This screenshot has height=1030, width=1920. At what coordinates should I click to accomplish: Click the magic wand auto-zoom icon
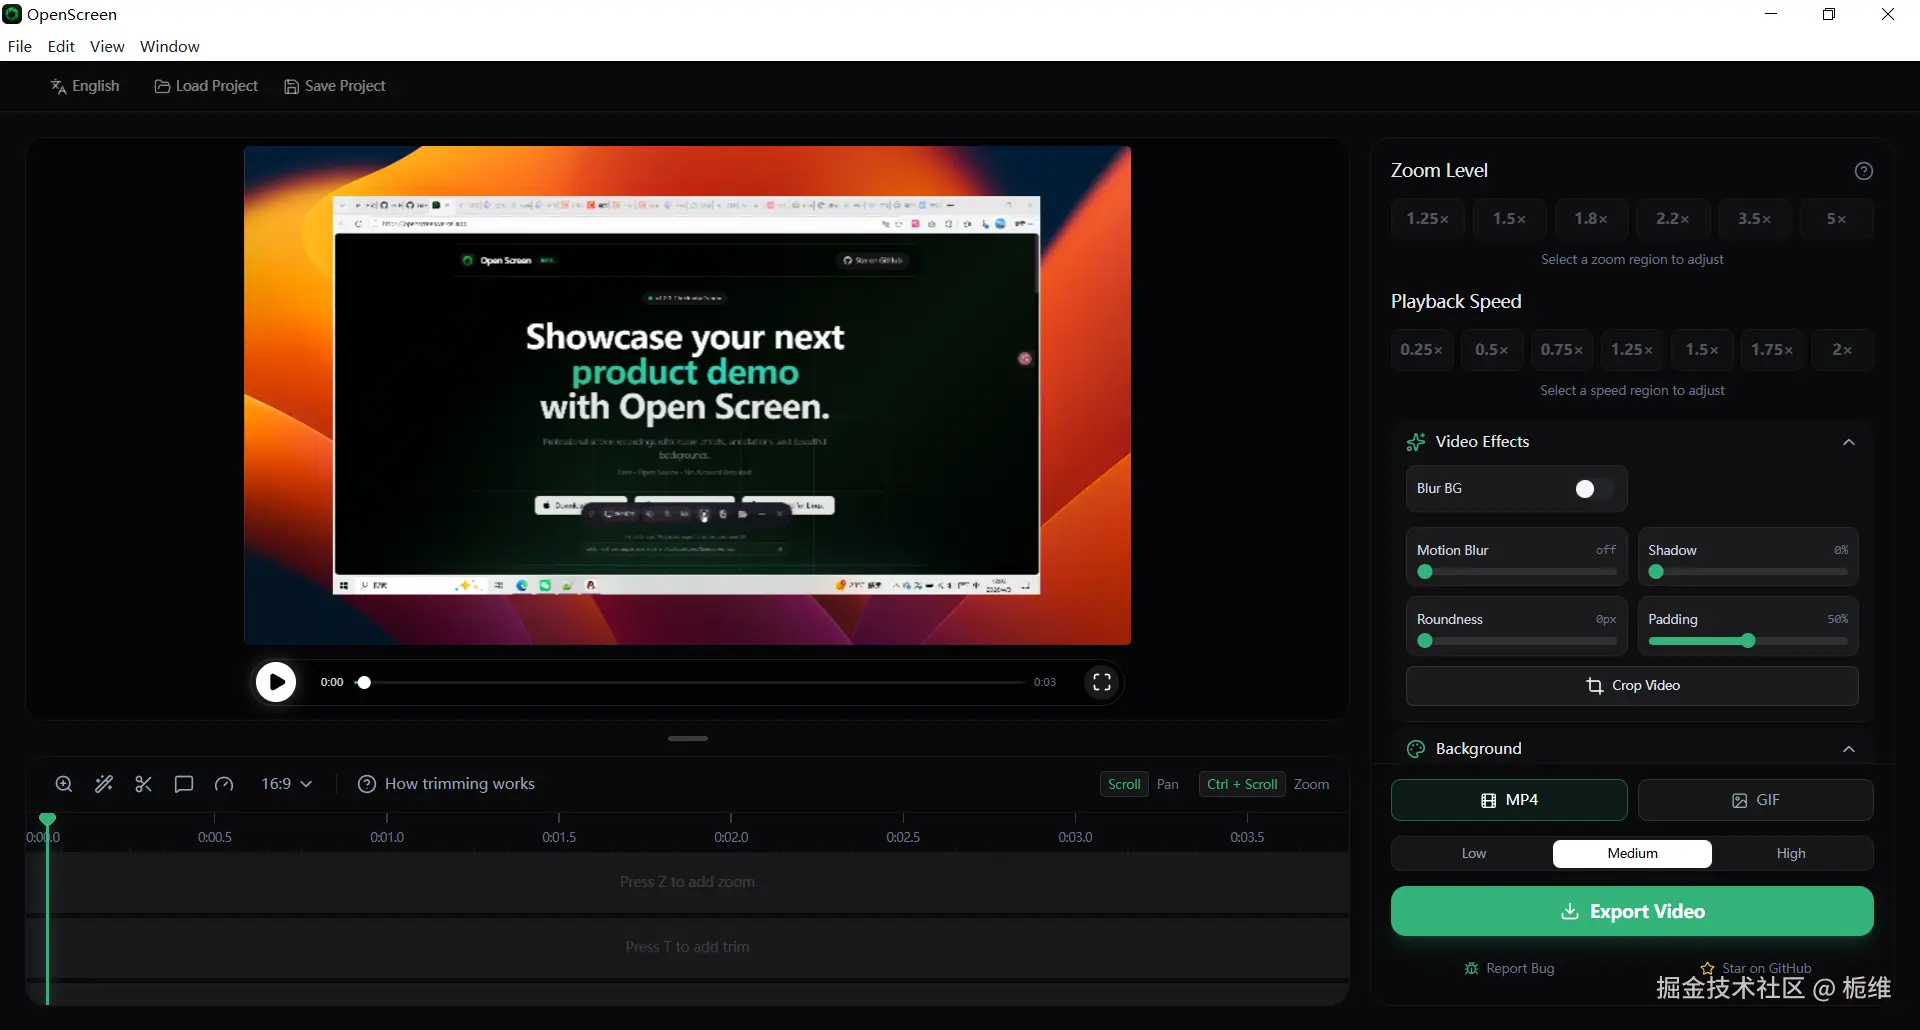coord(104,784)
